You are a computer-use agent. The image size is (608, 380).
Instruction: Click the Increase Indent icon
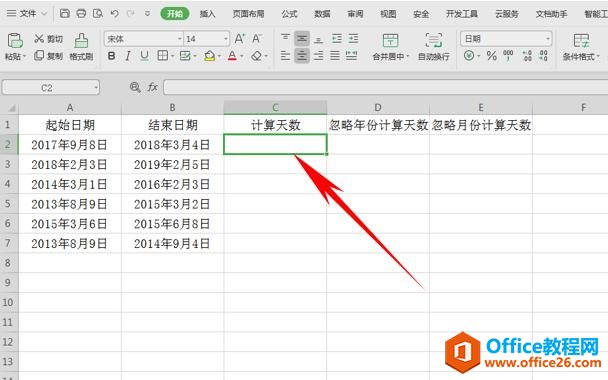(353, 38)
